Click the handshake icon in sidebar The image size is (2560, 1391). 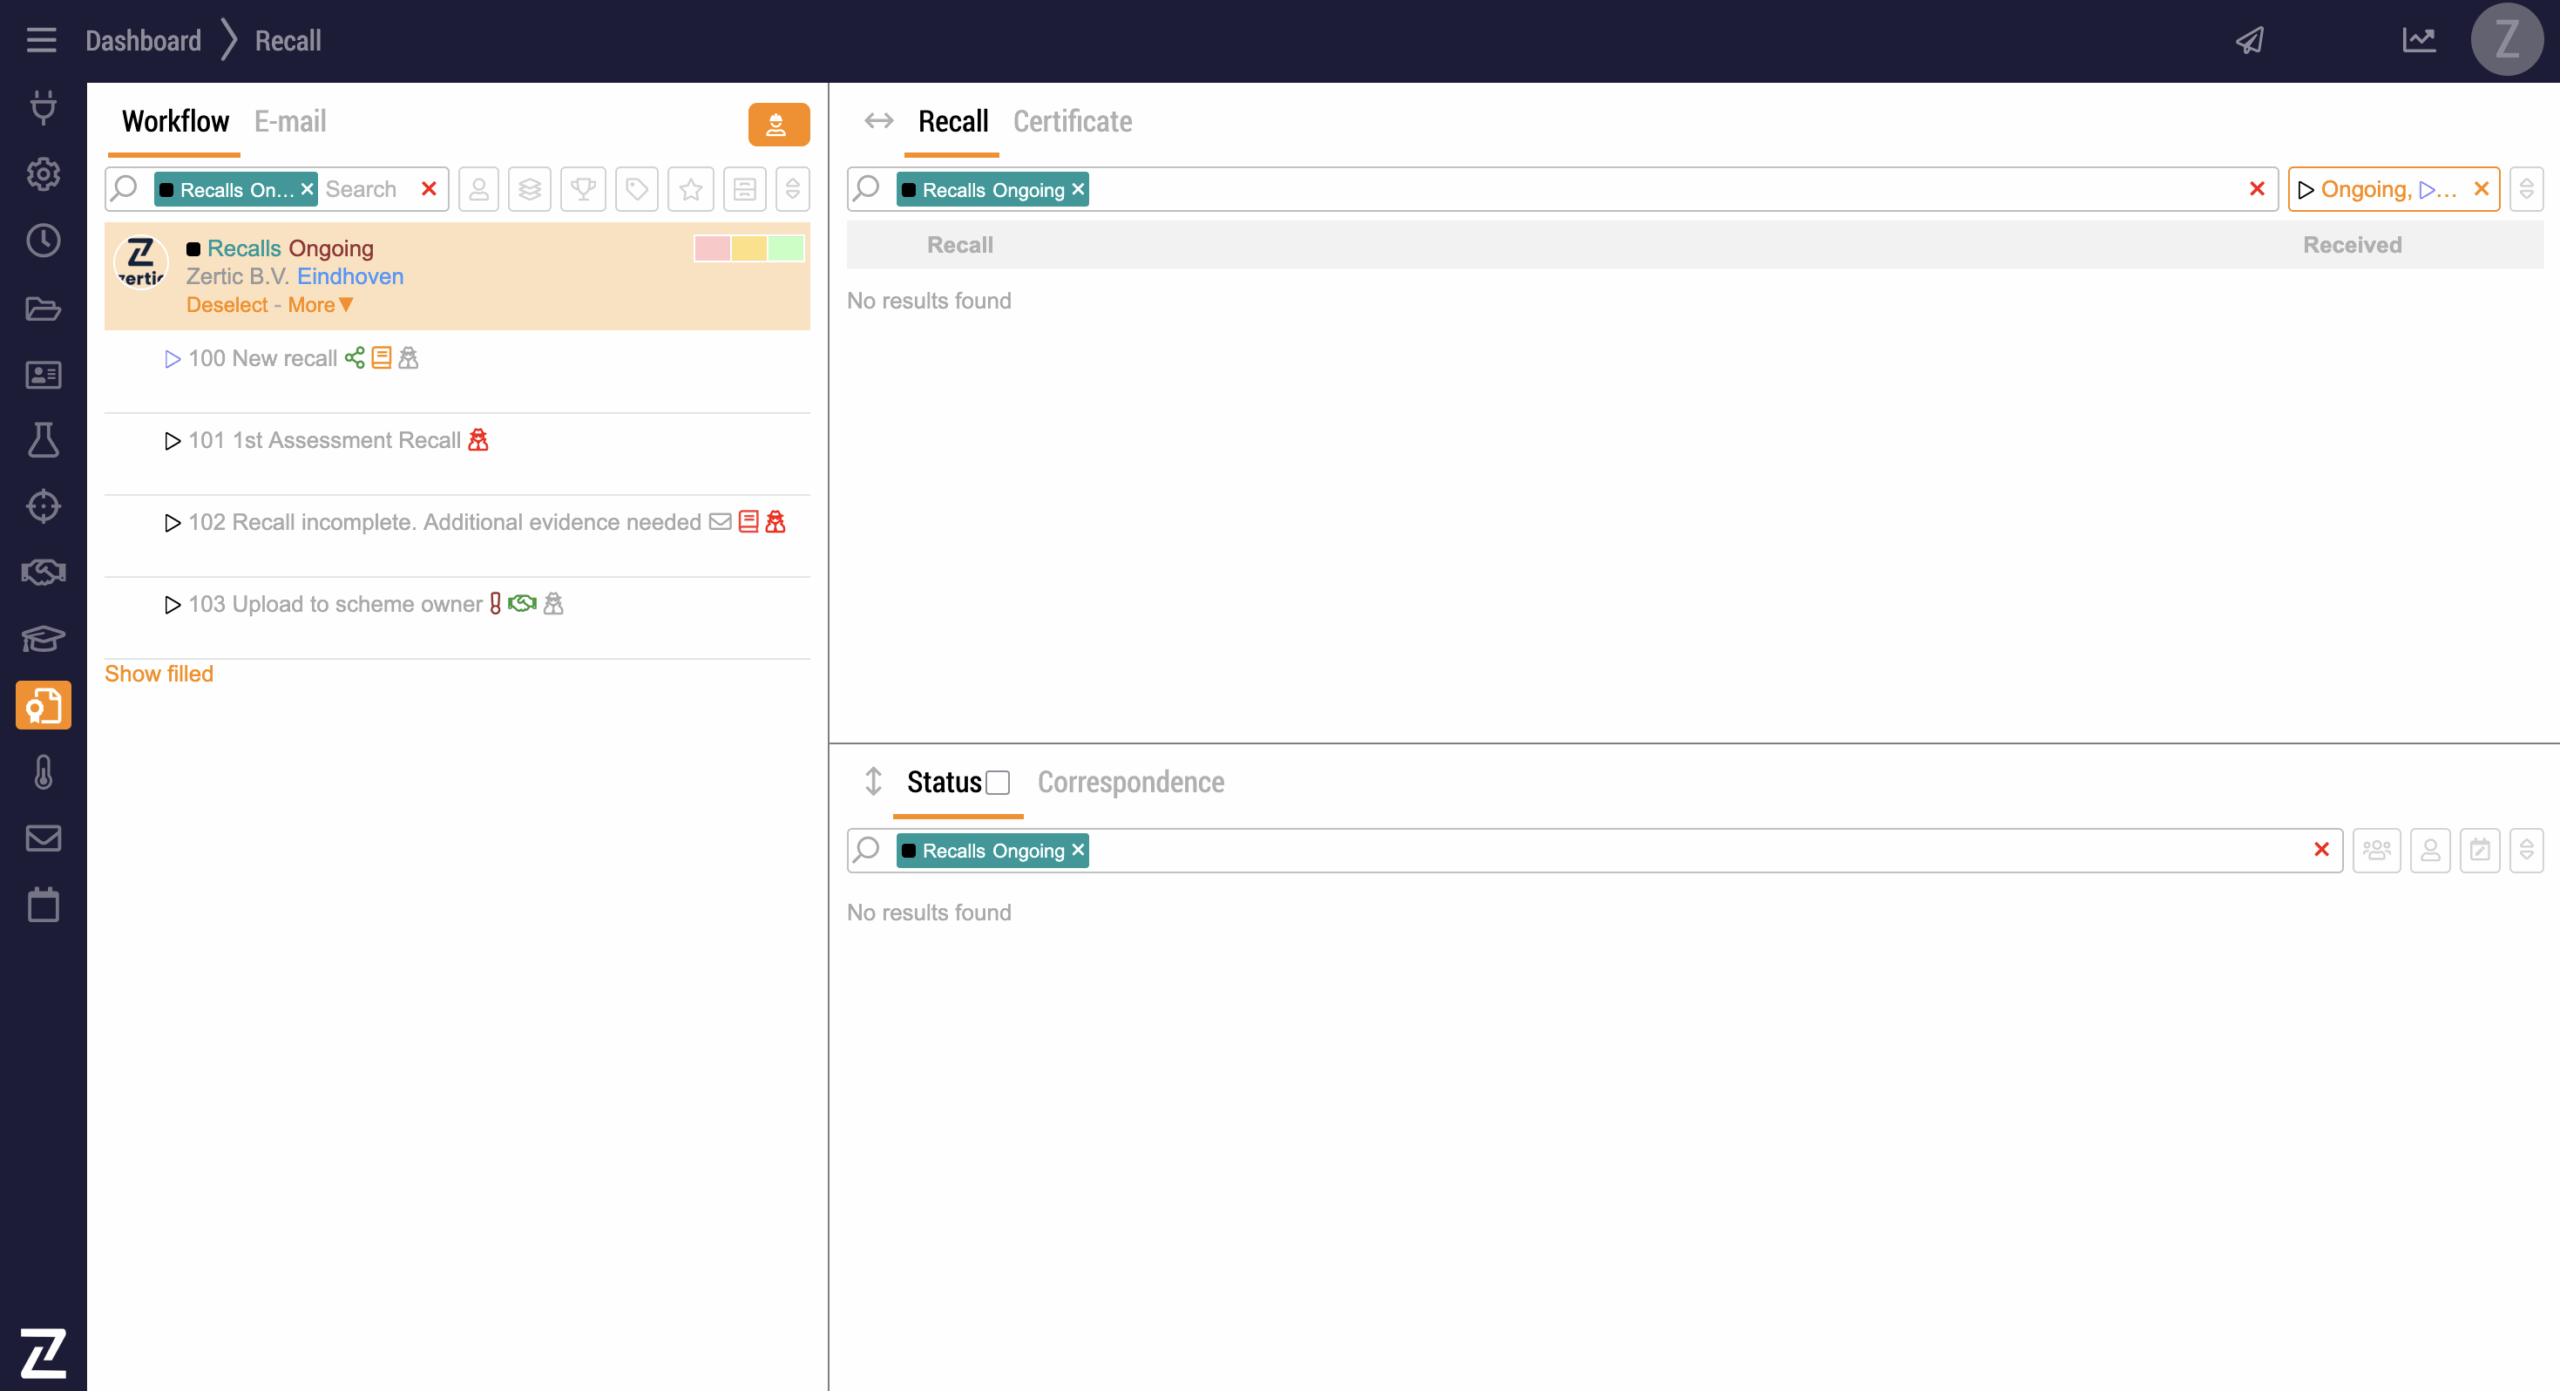pyautogui.click(x=43, y=572)
